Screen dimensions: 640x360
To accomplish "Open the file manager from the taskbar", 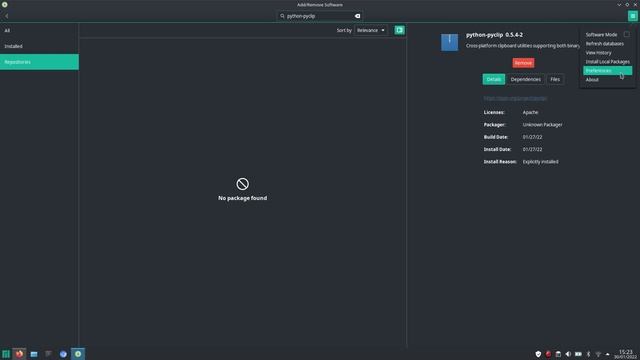I will [34, 354].
